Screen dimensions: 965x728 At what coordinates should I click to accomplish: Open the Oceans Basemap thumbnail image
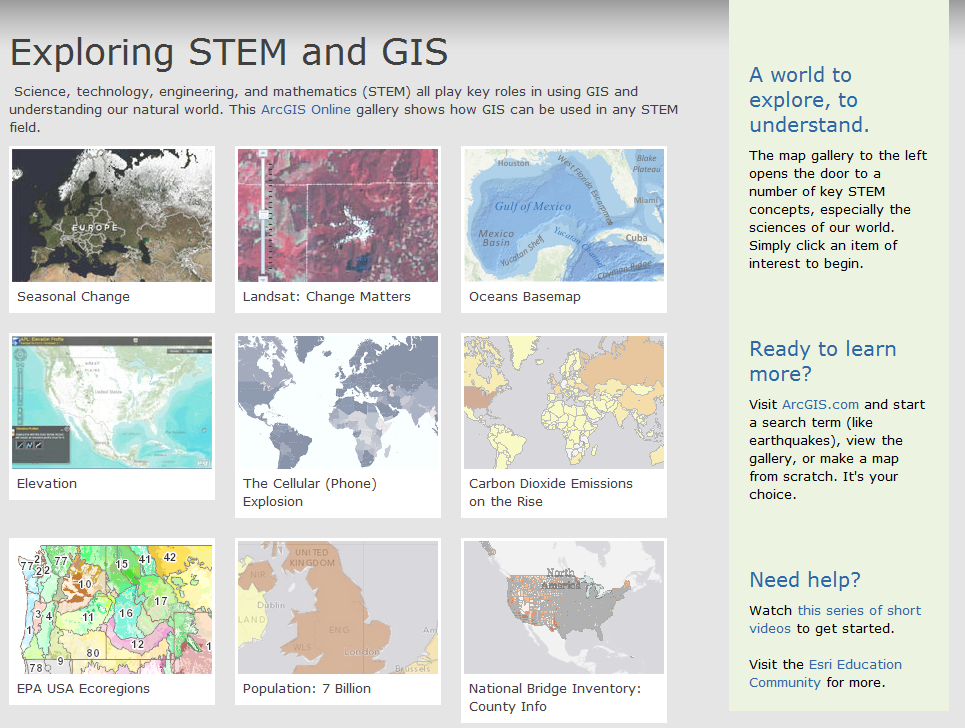(564, 215)
